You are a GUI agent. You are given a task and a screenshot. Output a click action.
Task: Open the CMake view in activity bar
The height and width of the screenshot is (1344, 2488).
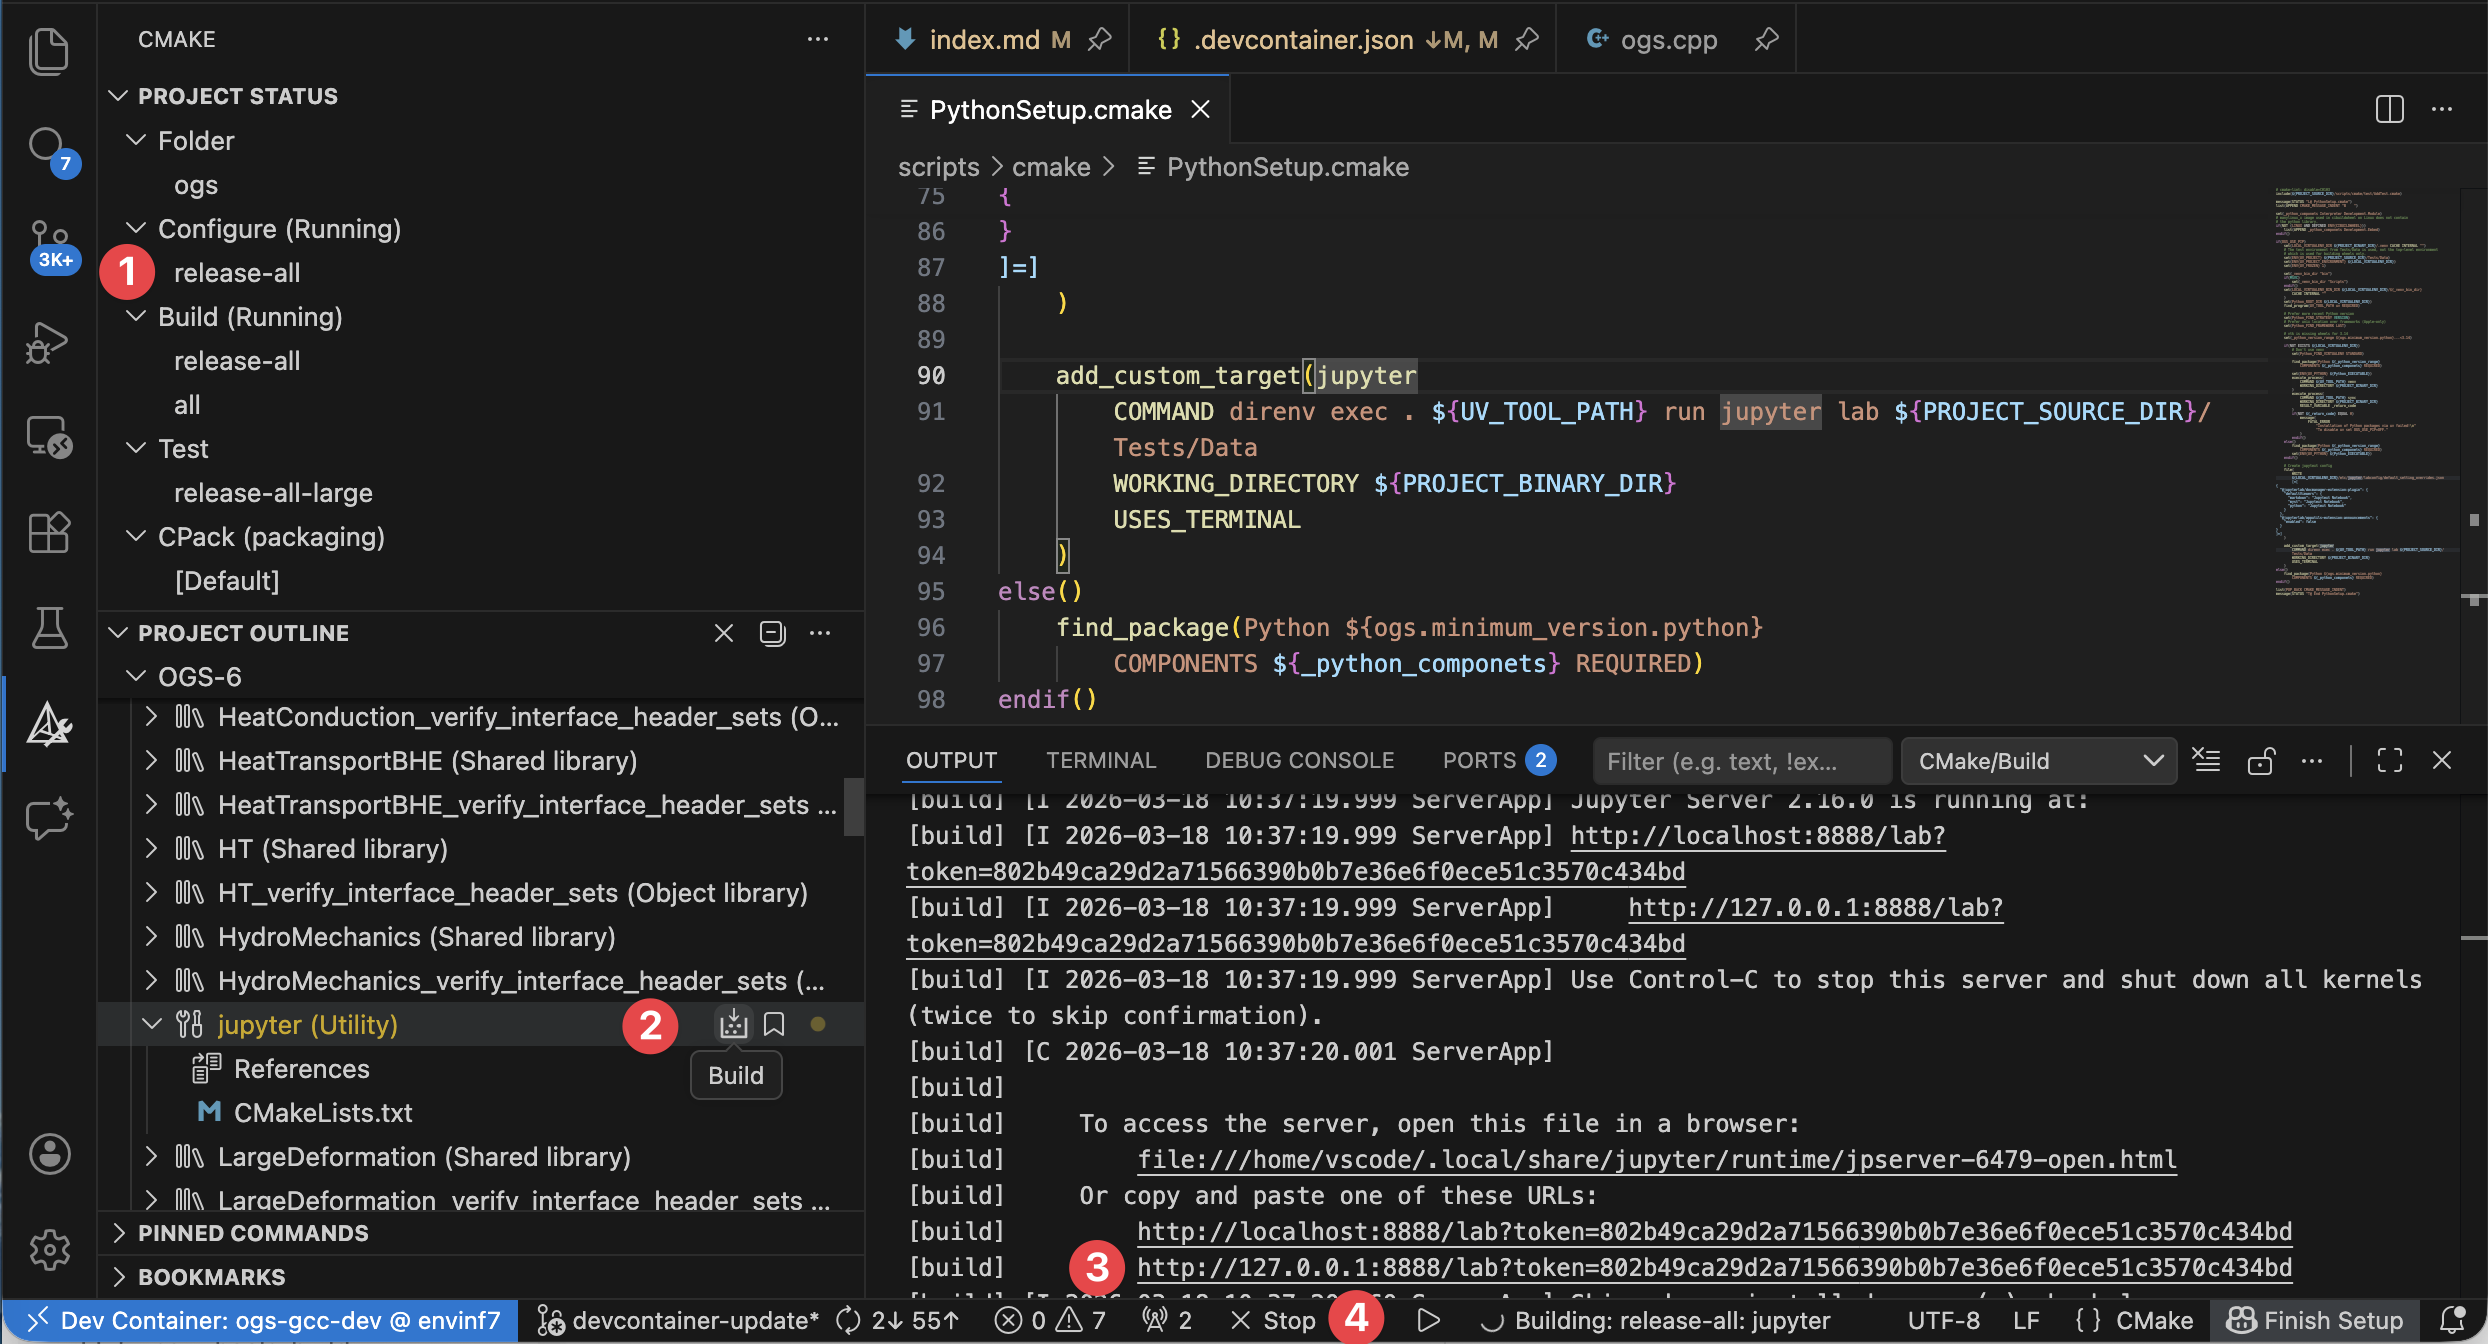tap(48, 724)
